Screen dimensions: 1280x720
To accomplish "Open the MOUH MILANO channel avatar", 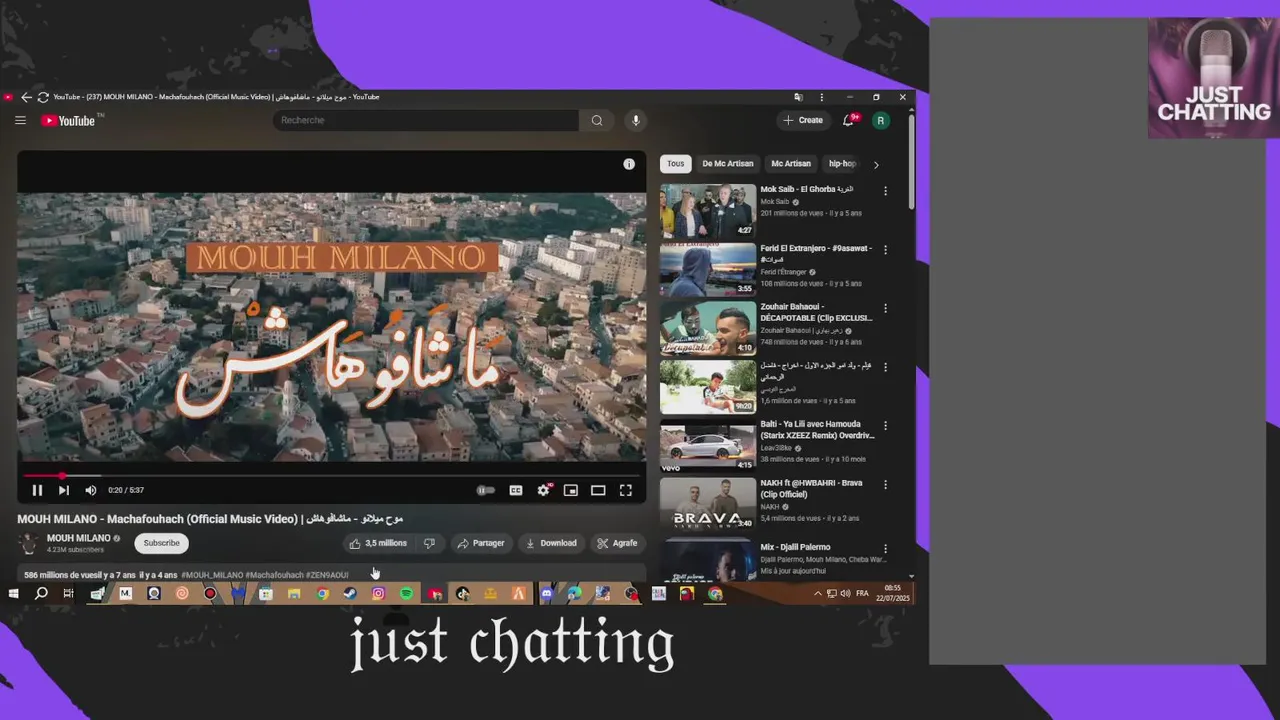I will pos(29,543).
